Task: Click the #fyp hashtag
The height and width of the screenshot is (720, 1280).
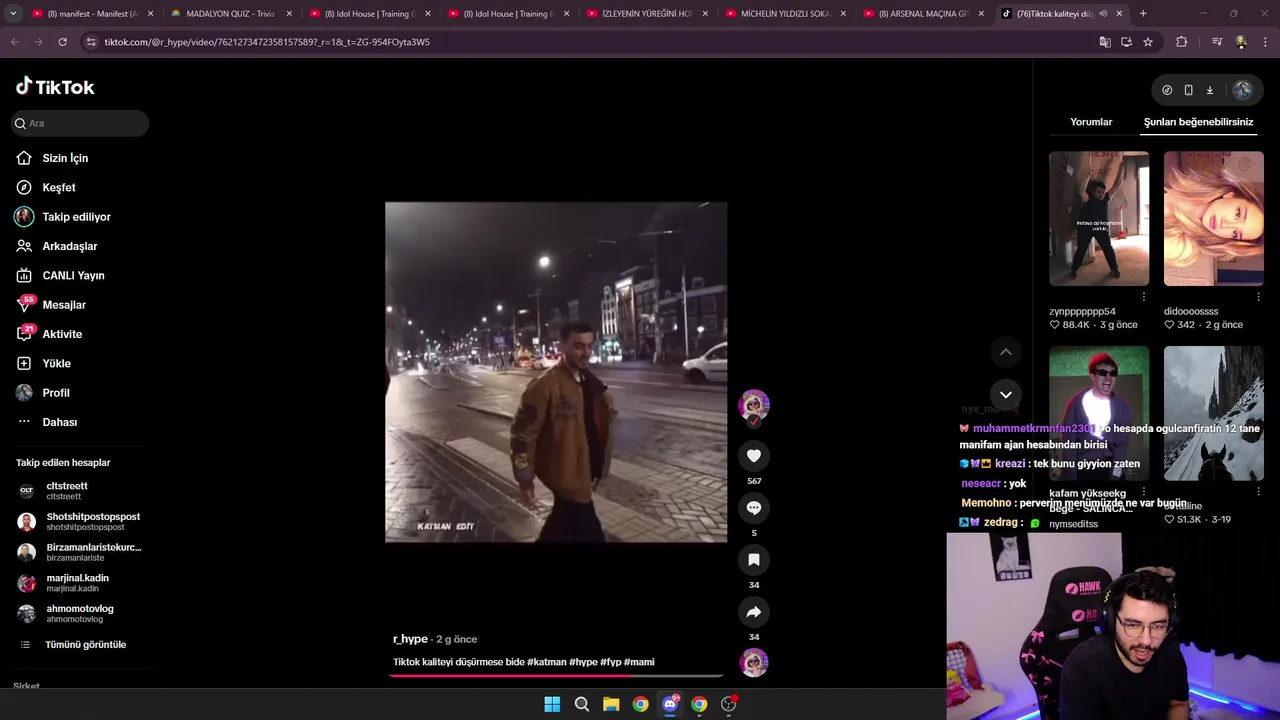Action: pyautogui.click(x=610, y=662)
